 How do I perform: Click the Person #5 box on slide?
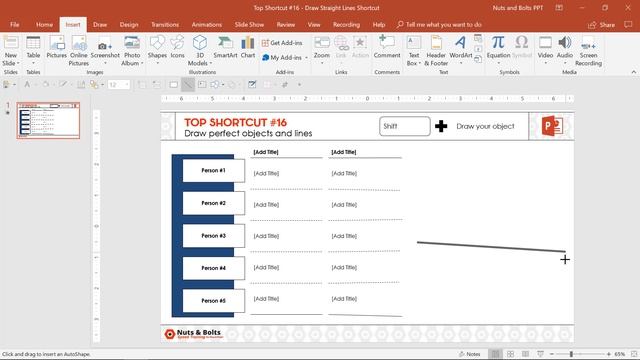(x=213, y=301)
